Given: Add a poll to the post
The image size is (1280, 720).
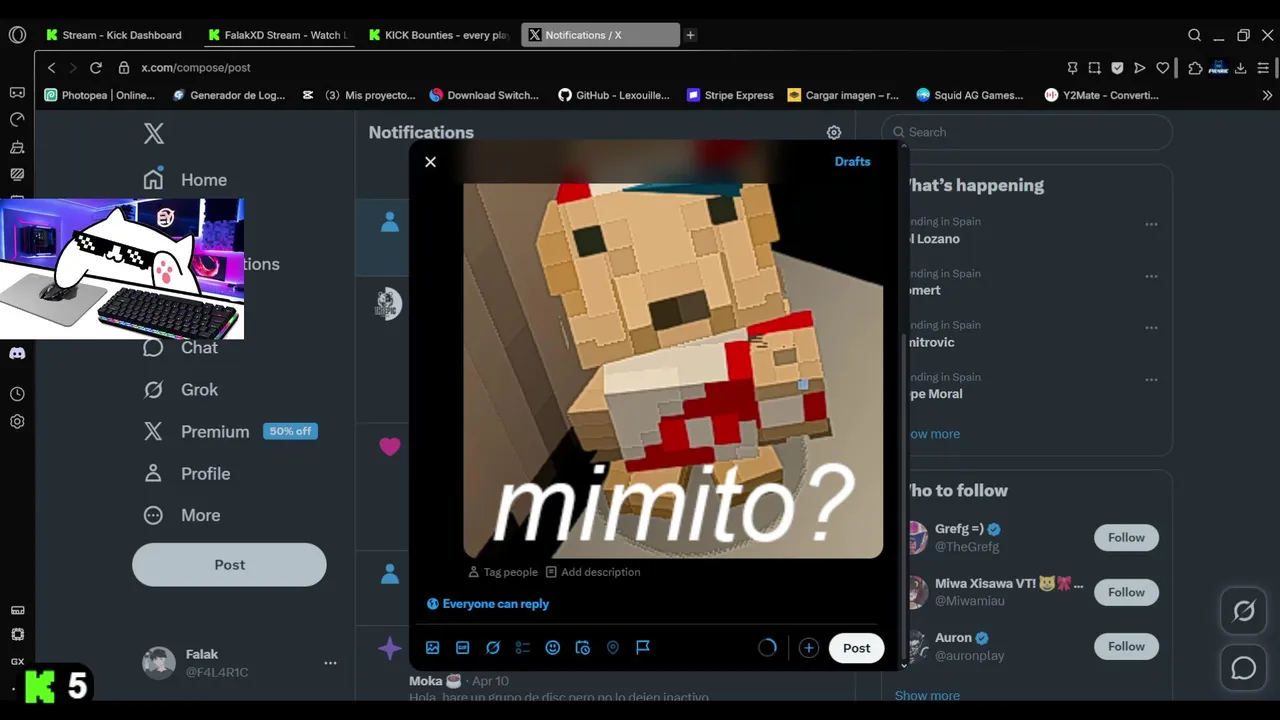Looking at the screenshot, I should pos(522,648).
